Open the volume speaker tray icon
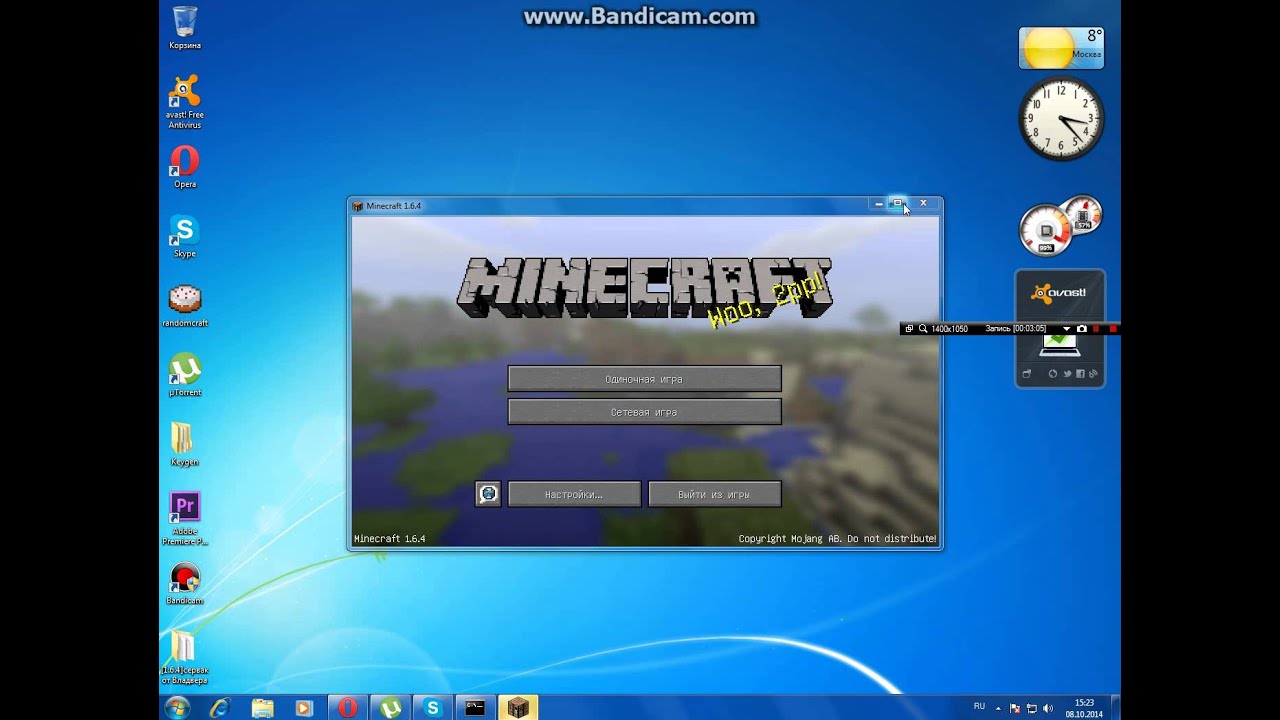This screenshot has width=1280, height=720. click(1048, 708)
